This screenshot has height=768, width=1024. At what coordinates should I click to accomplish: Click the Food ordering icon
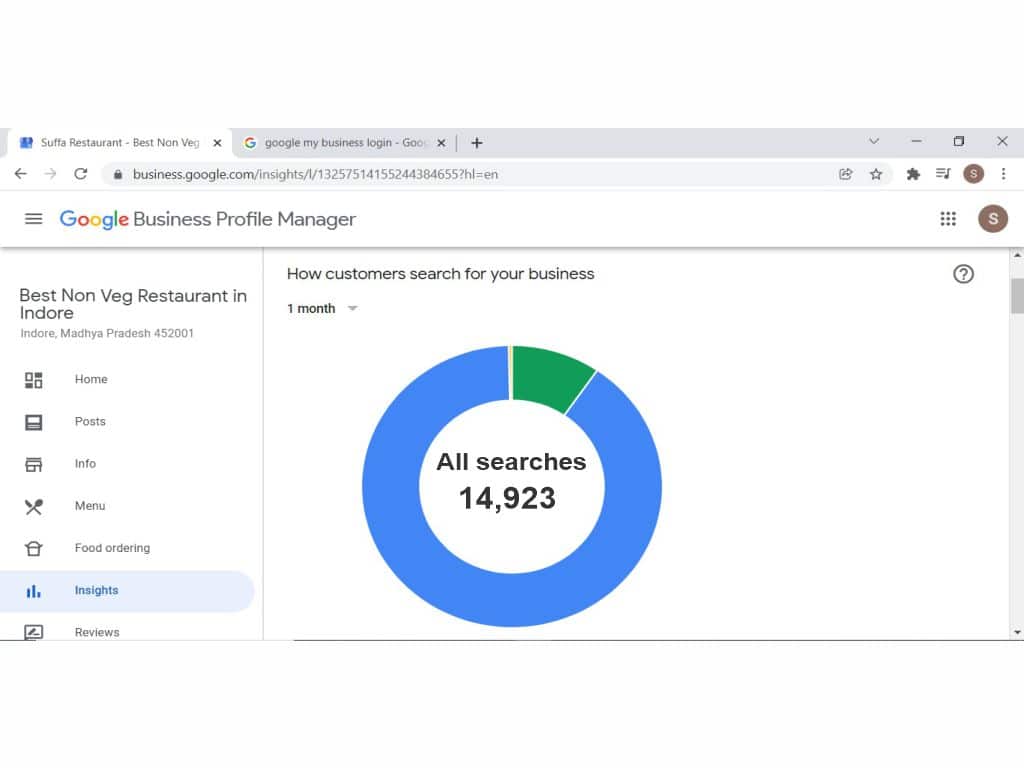(x=34, y=548)
